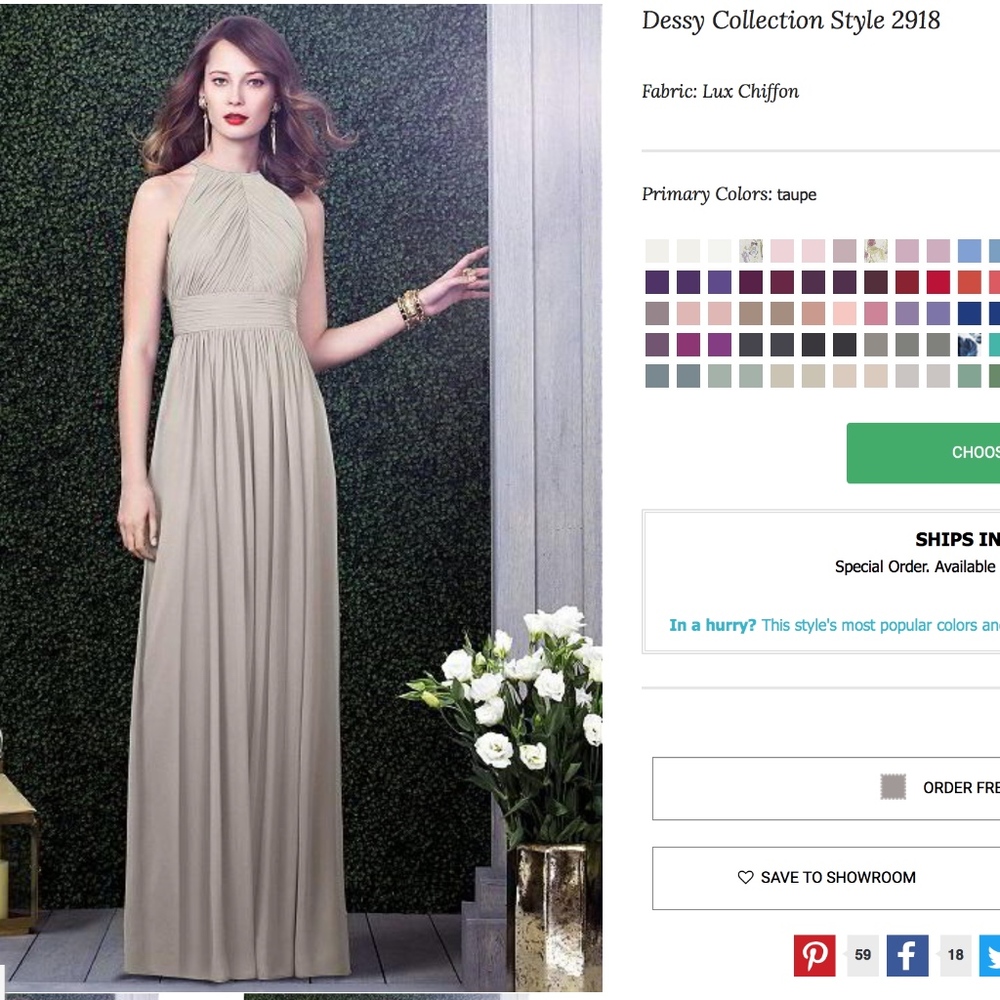Pick the ivory swatch at top-left
This screenshot has height=1000, width=1000.
click(656, 251)
